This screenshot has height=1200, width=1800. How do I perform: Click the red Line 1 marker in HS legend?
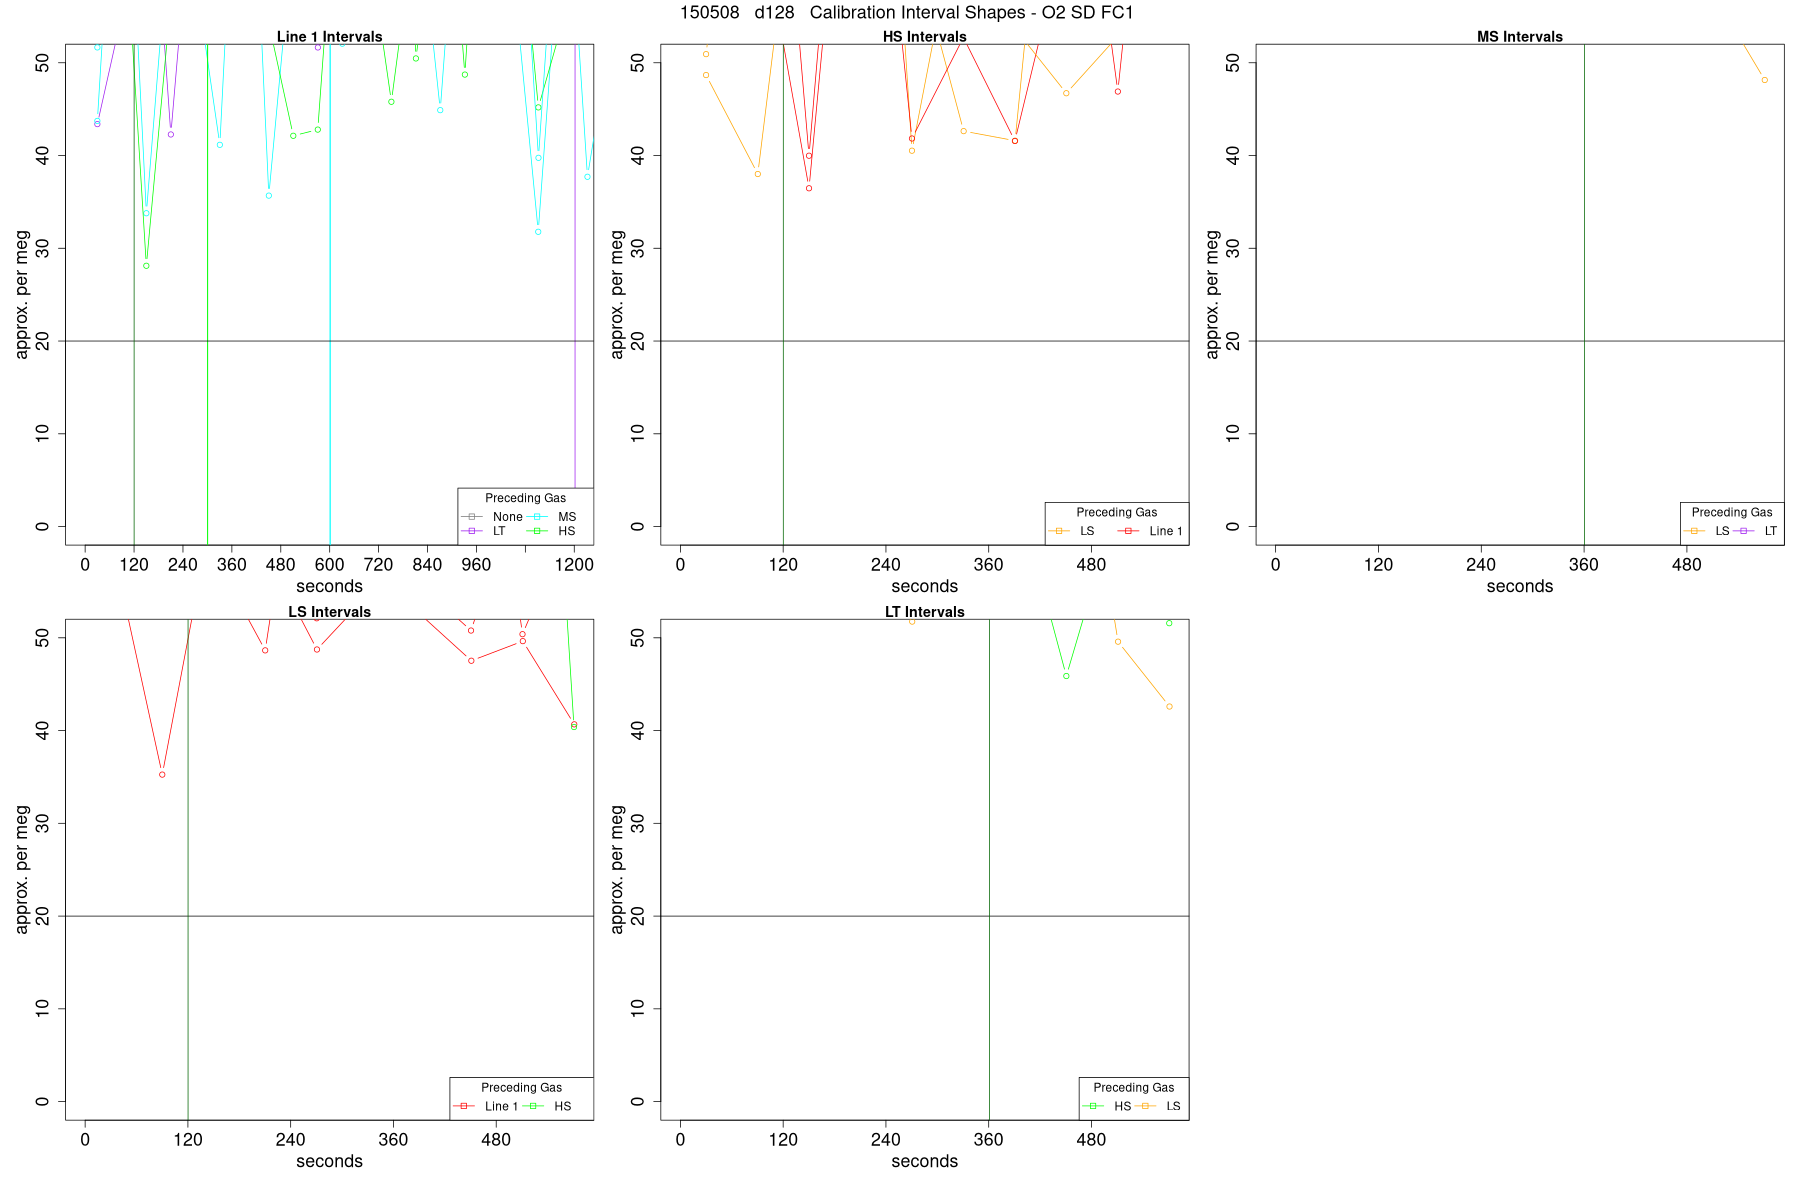pyautogui.click(x=1128, y=531)
